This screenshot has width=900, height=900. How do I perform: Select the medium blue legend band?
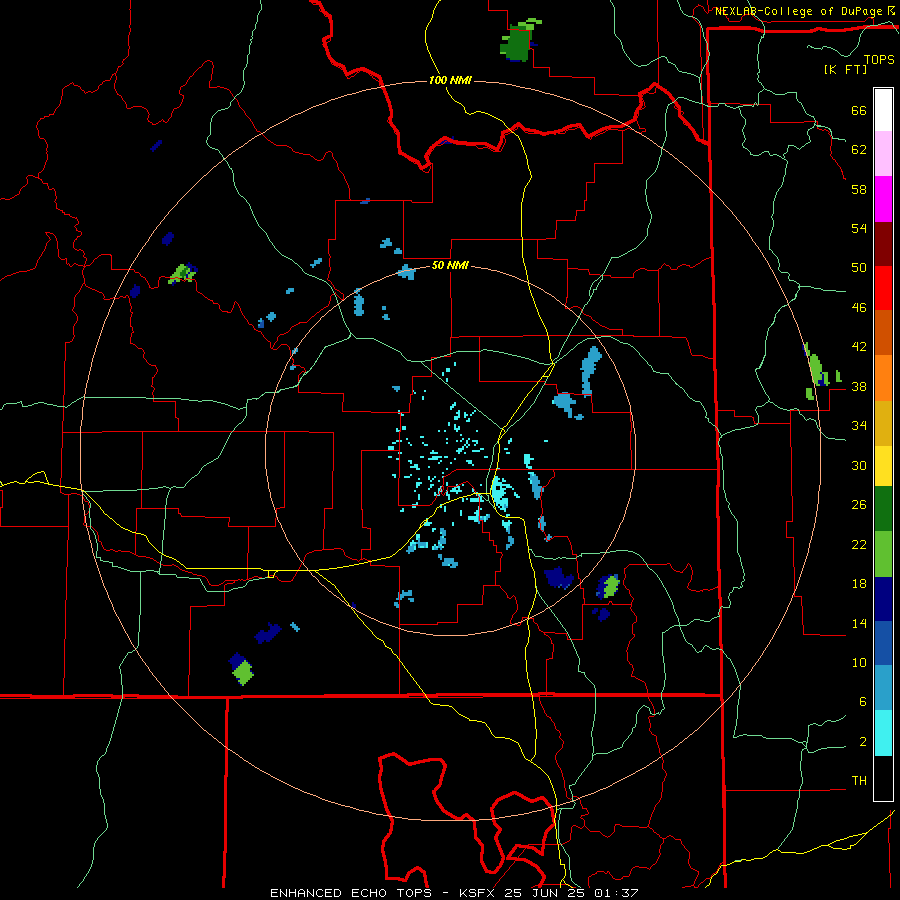point(883,643)
